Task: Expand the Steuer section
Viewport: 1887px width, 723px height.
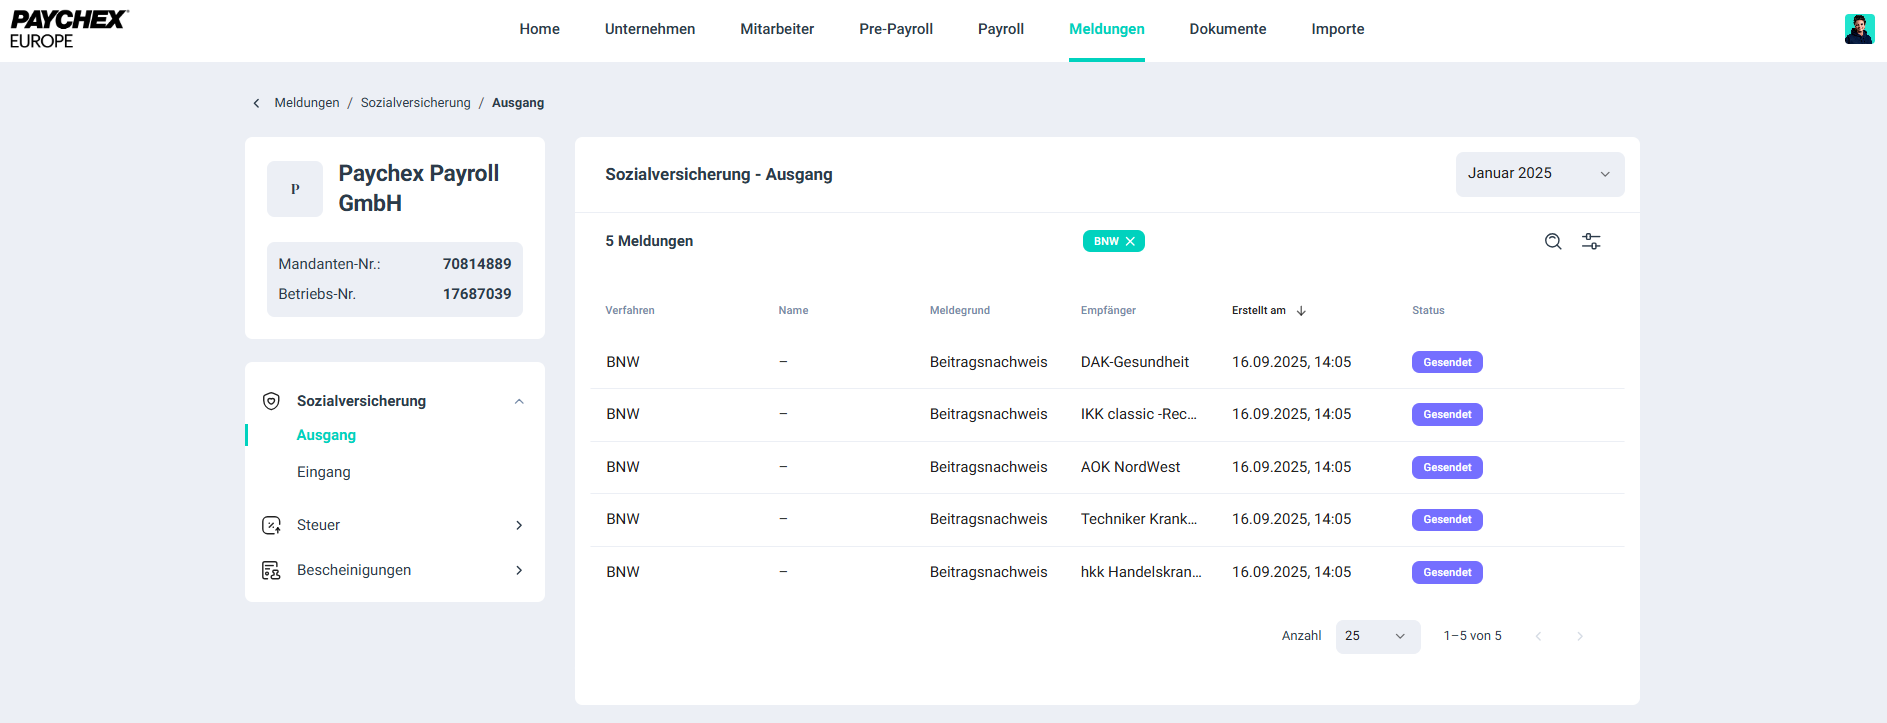Action: tap(519, 525)
